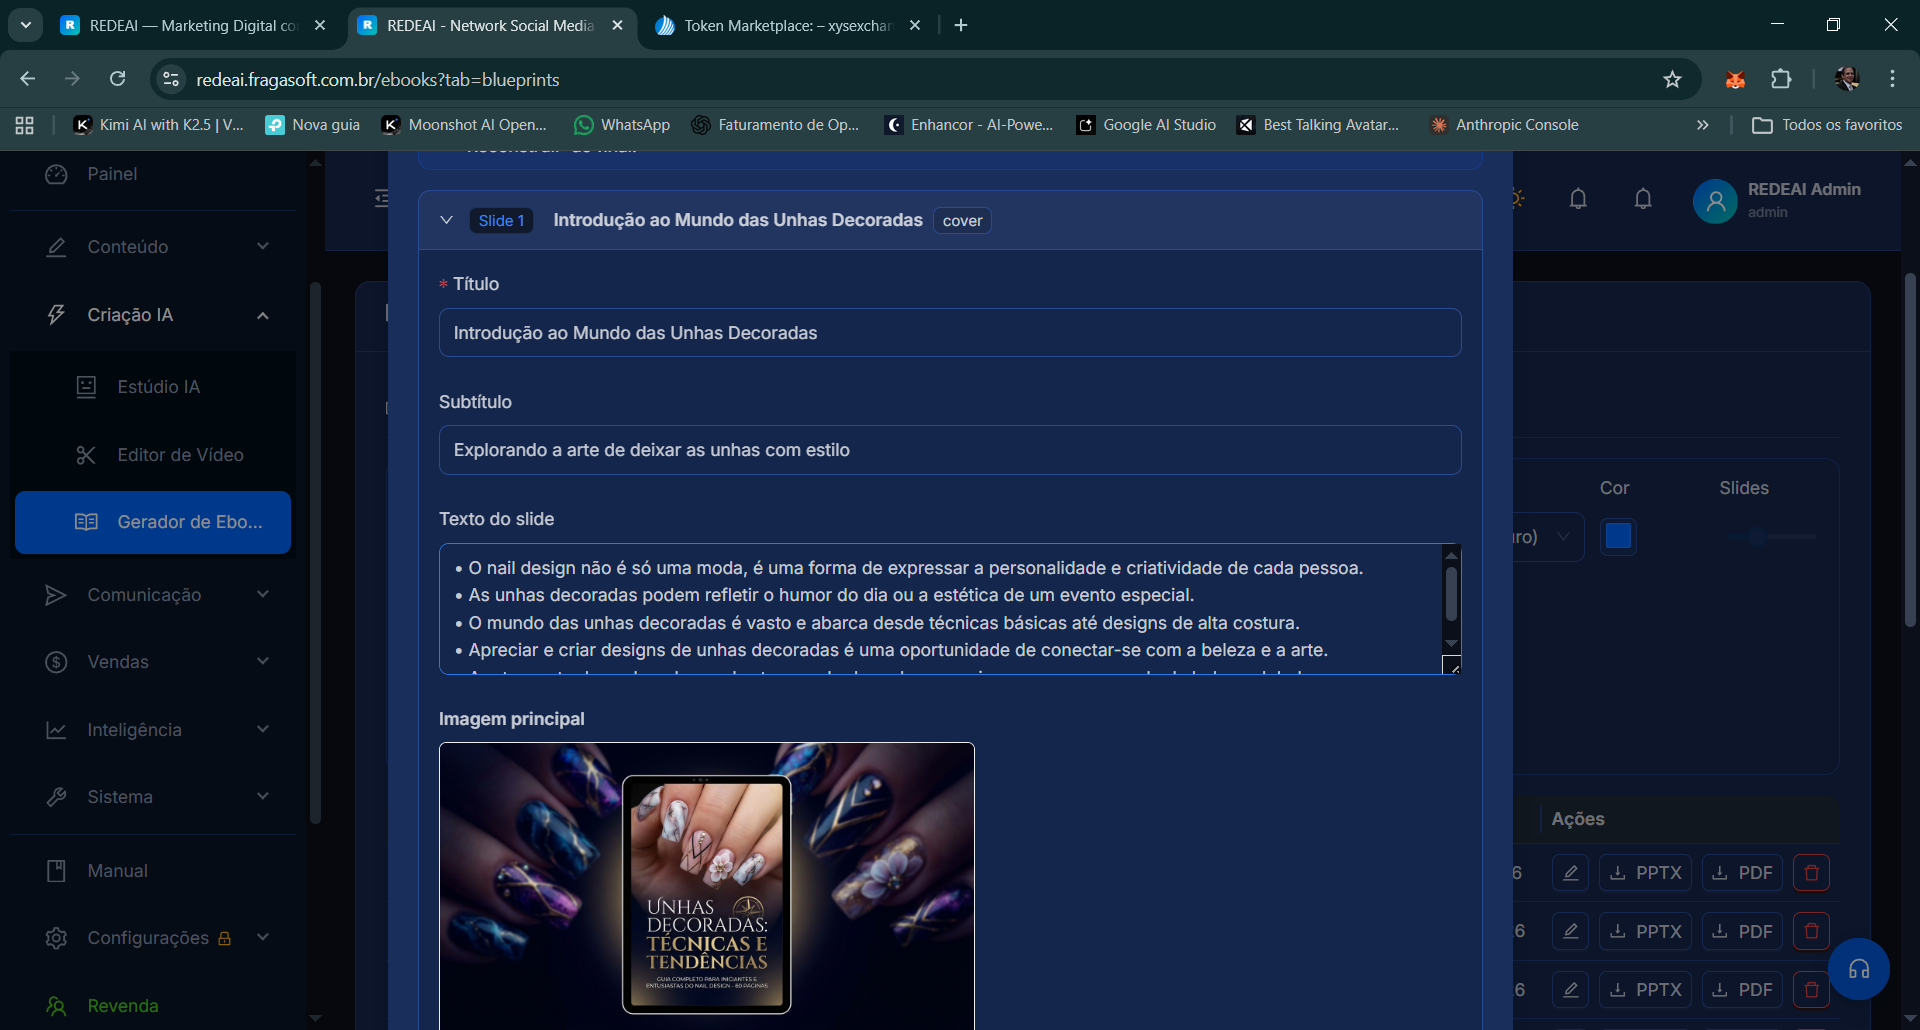Download PDF from the third row
Screen dimensions: 1920x1030
pos(1742,990)
